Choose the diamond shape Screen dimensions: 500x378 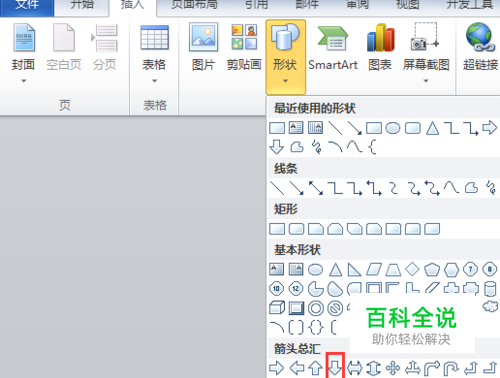413,269
